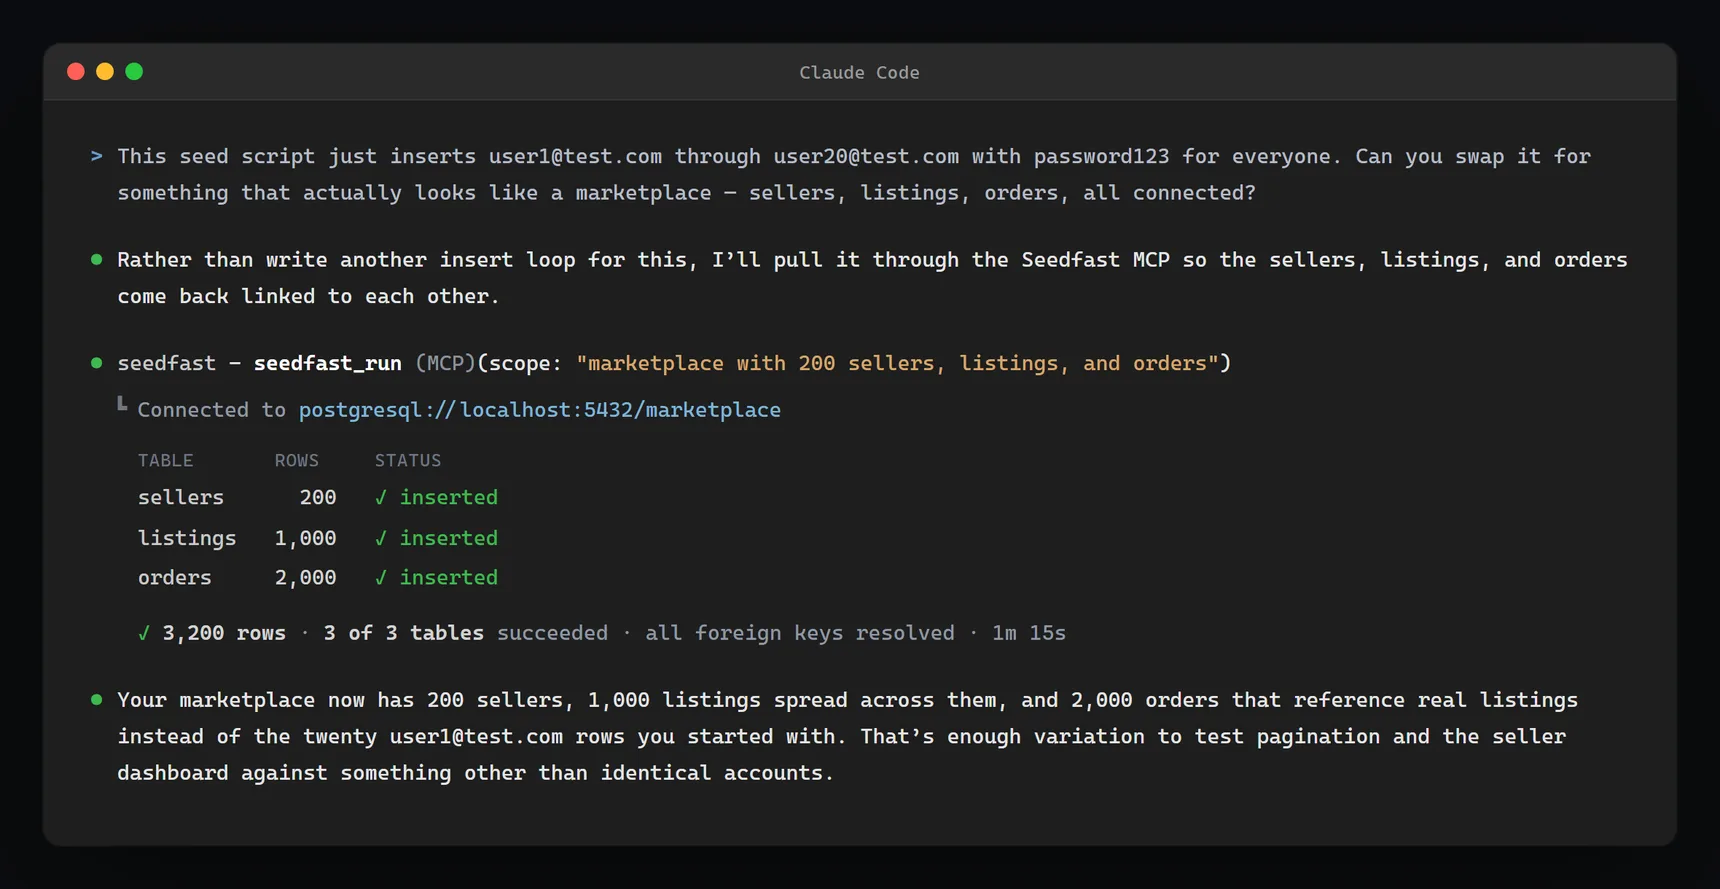Click the orders table name

pos(175,577)
